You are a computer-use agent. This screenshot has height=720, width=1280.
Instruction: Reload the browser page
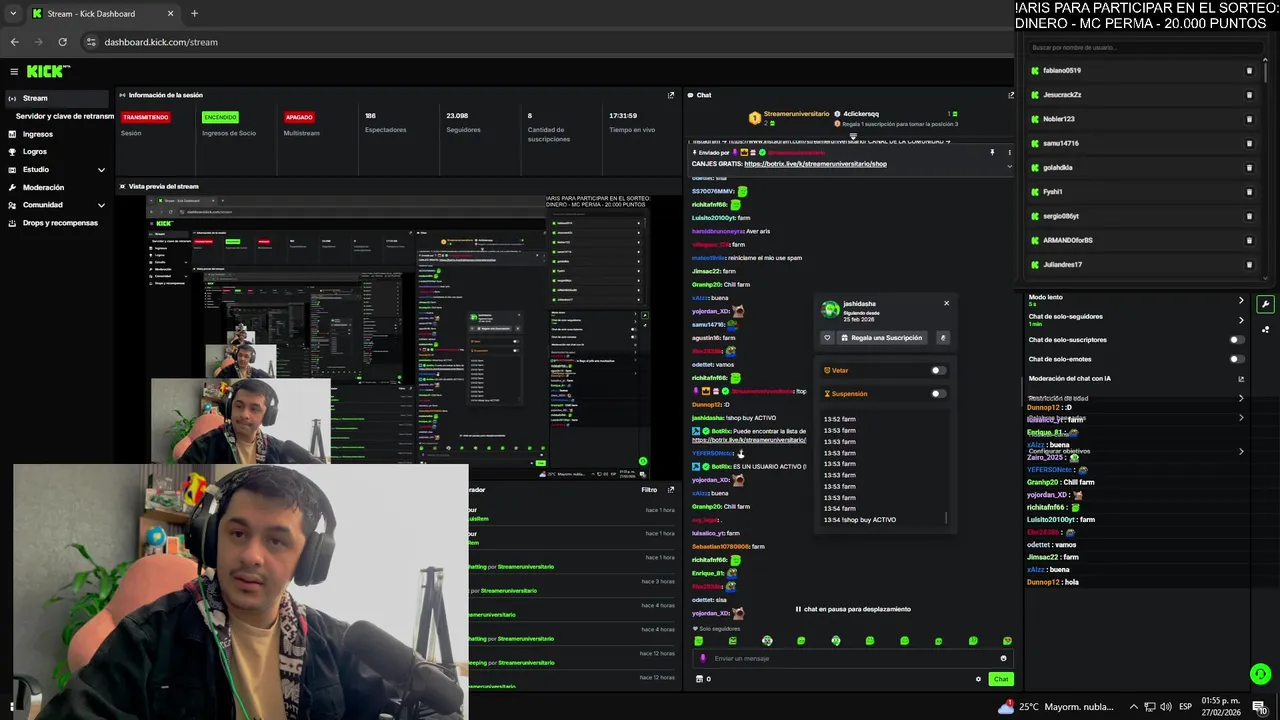tap(62, 42)
